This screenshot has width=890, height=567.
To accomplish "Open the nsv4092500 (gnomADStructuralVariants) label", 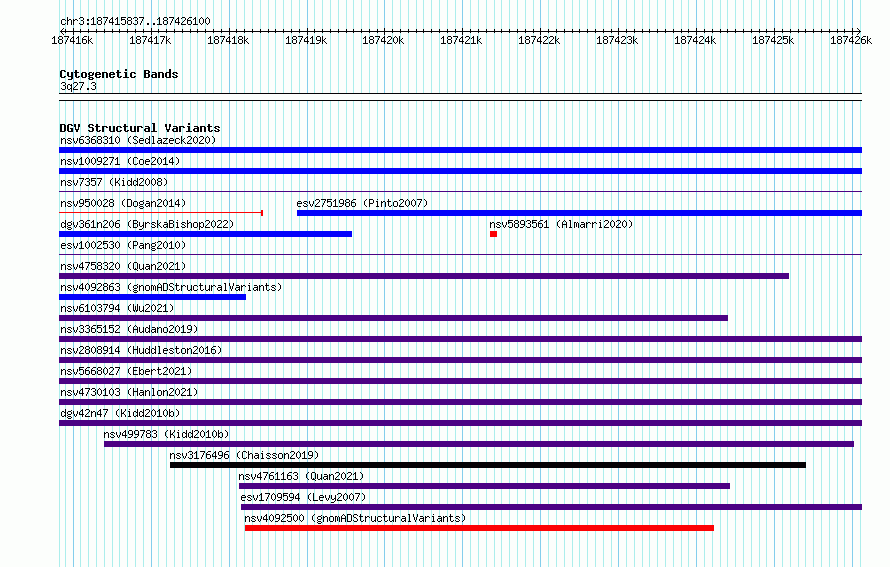I will [355, 518].
